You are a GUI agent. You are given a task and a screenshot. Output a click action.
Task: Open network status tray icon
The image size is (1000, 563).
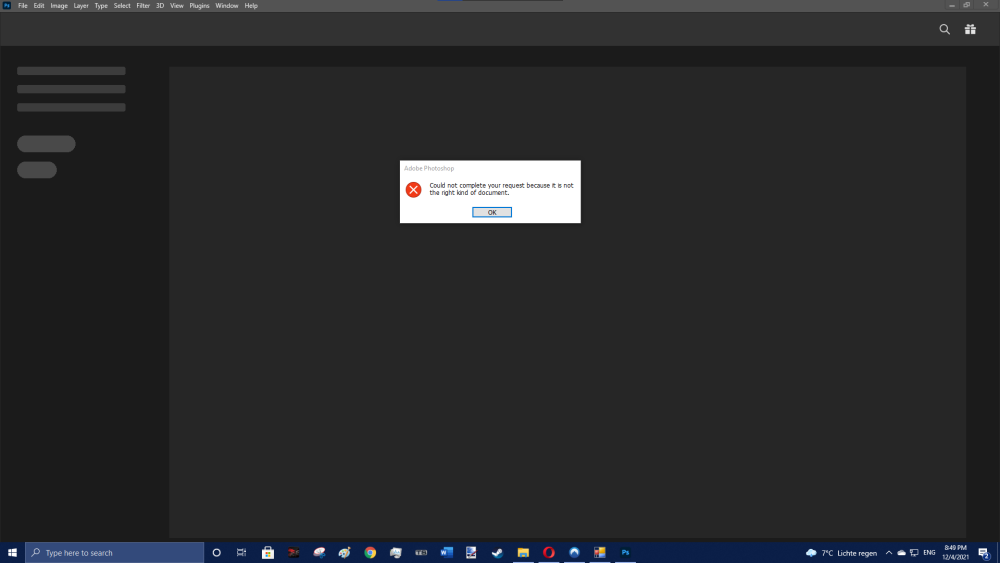pyautogui.click(x=914, y=553)
